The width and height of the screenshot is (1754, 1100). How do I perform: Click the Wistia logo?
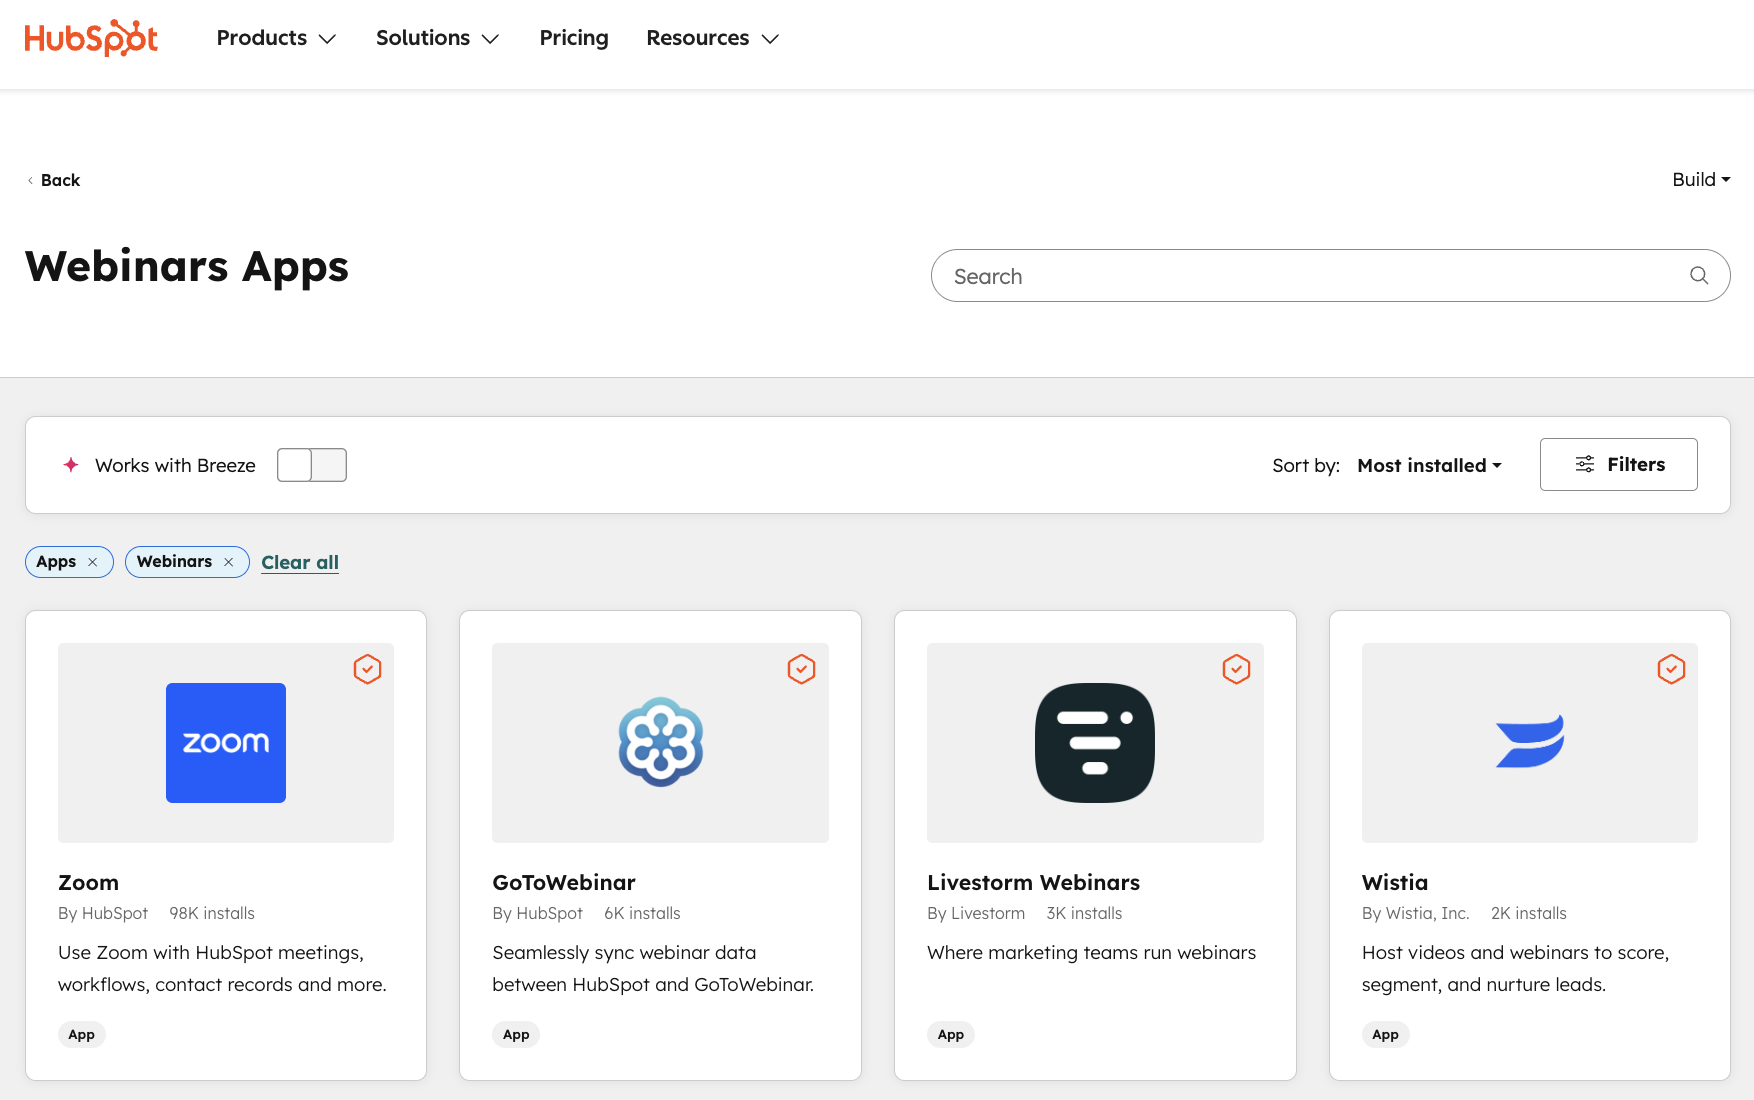[x=1530, y=742]
